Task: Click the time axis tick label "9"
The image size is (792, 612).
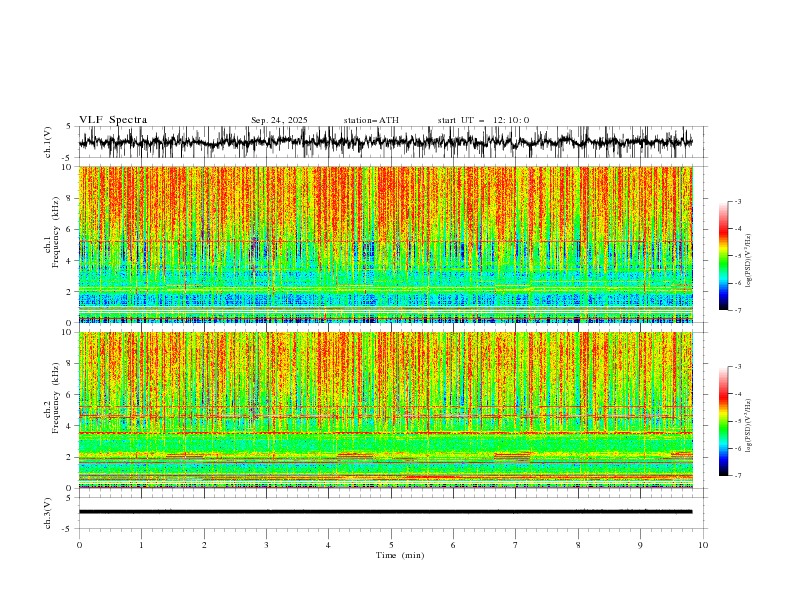Action: [x=640, y=545]
